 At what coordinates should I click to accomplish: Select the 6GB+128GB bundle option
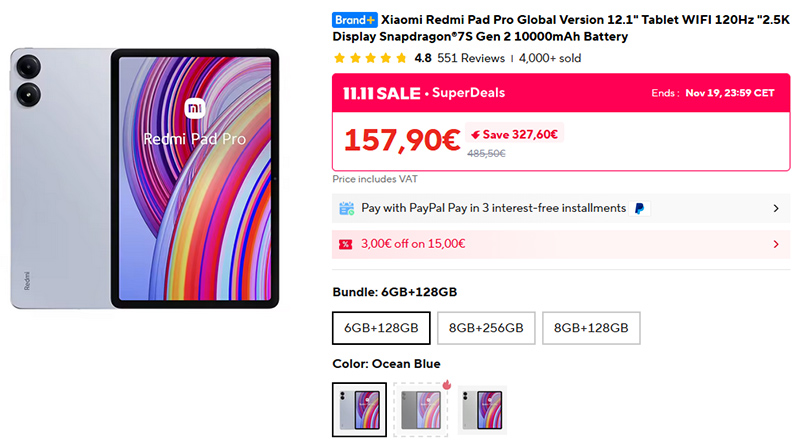coord(381,328)
